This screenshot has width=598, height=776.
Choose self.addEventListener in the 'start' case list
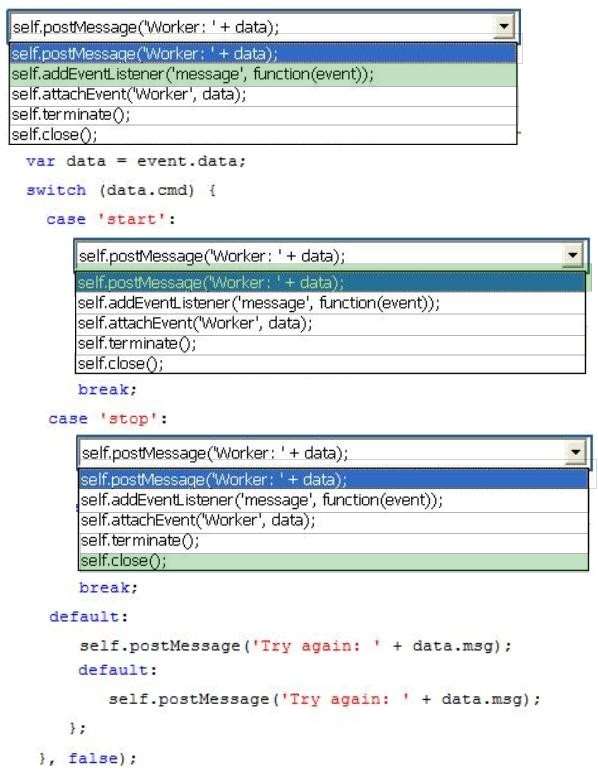point(330,303)
